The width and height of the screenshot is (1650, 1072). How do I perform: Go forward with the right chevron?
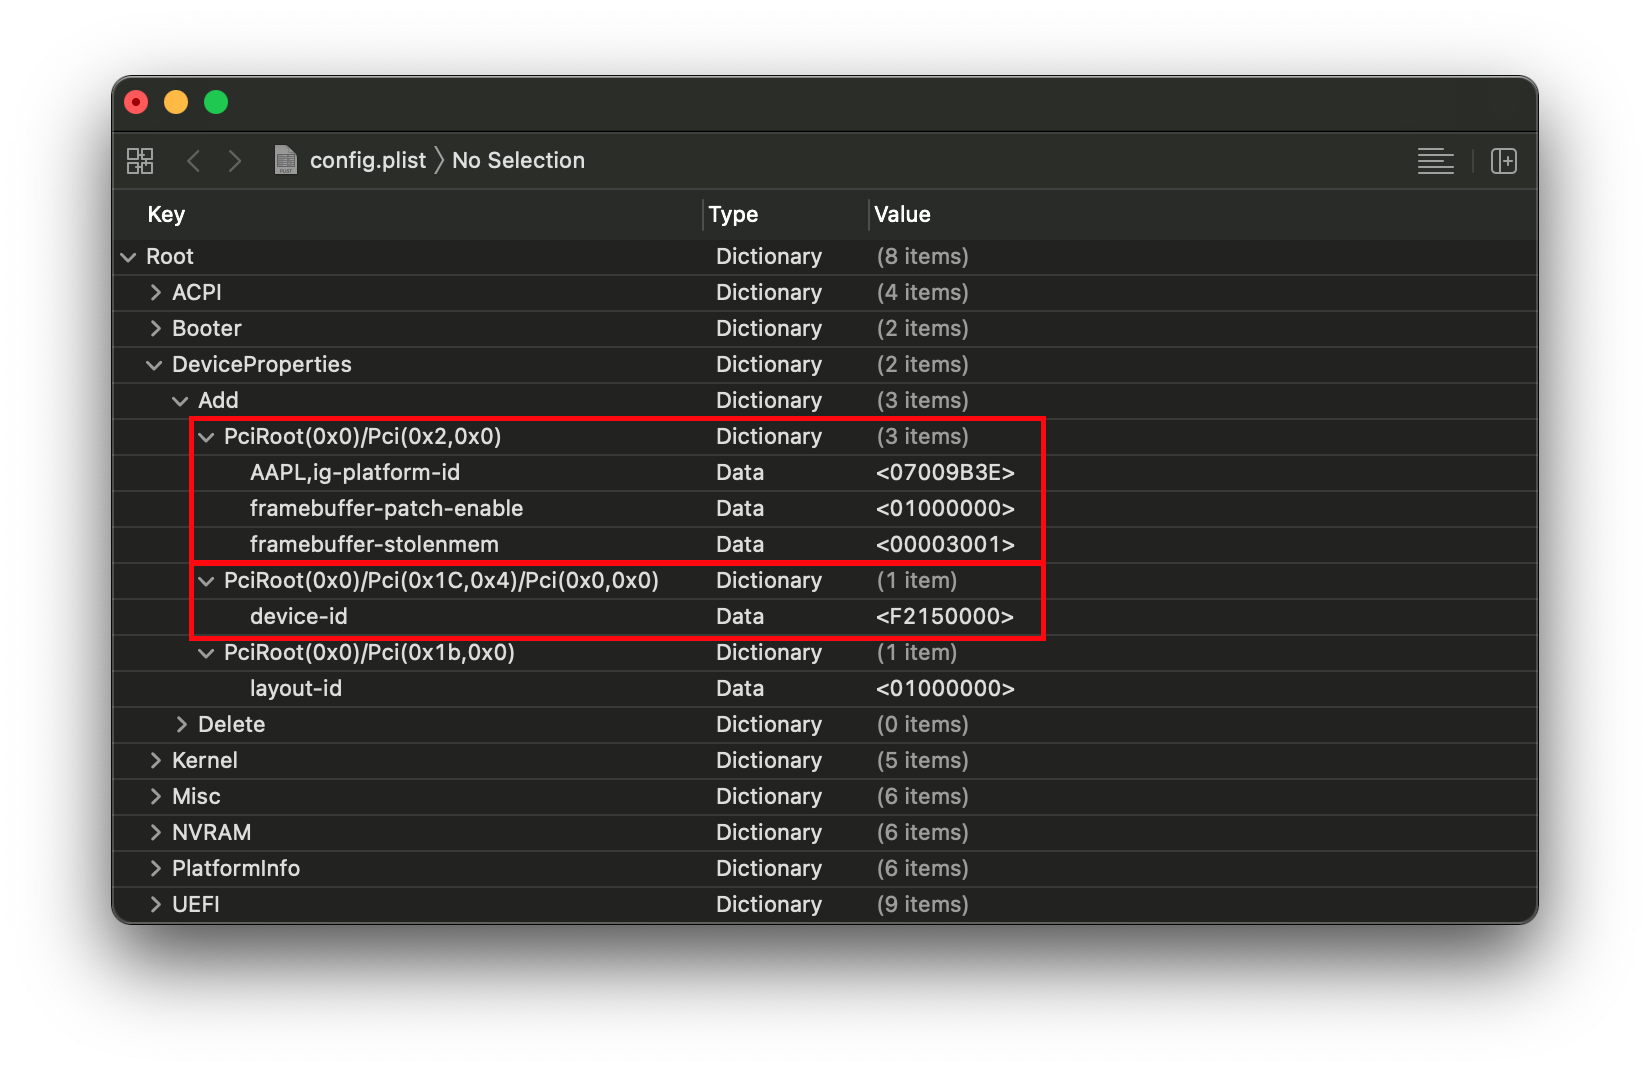[x=235, y=161]
